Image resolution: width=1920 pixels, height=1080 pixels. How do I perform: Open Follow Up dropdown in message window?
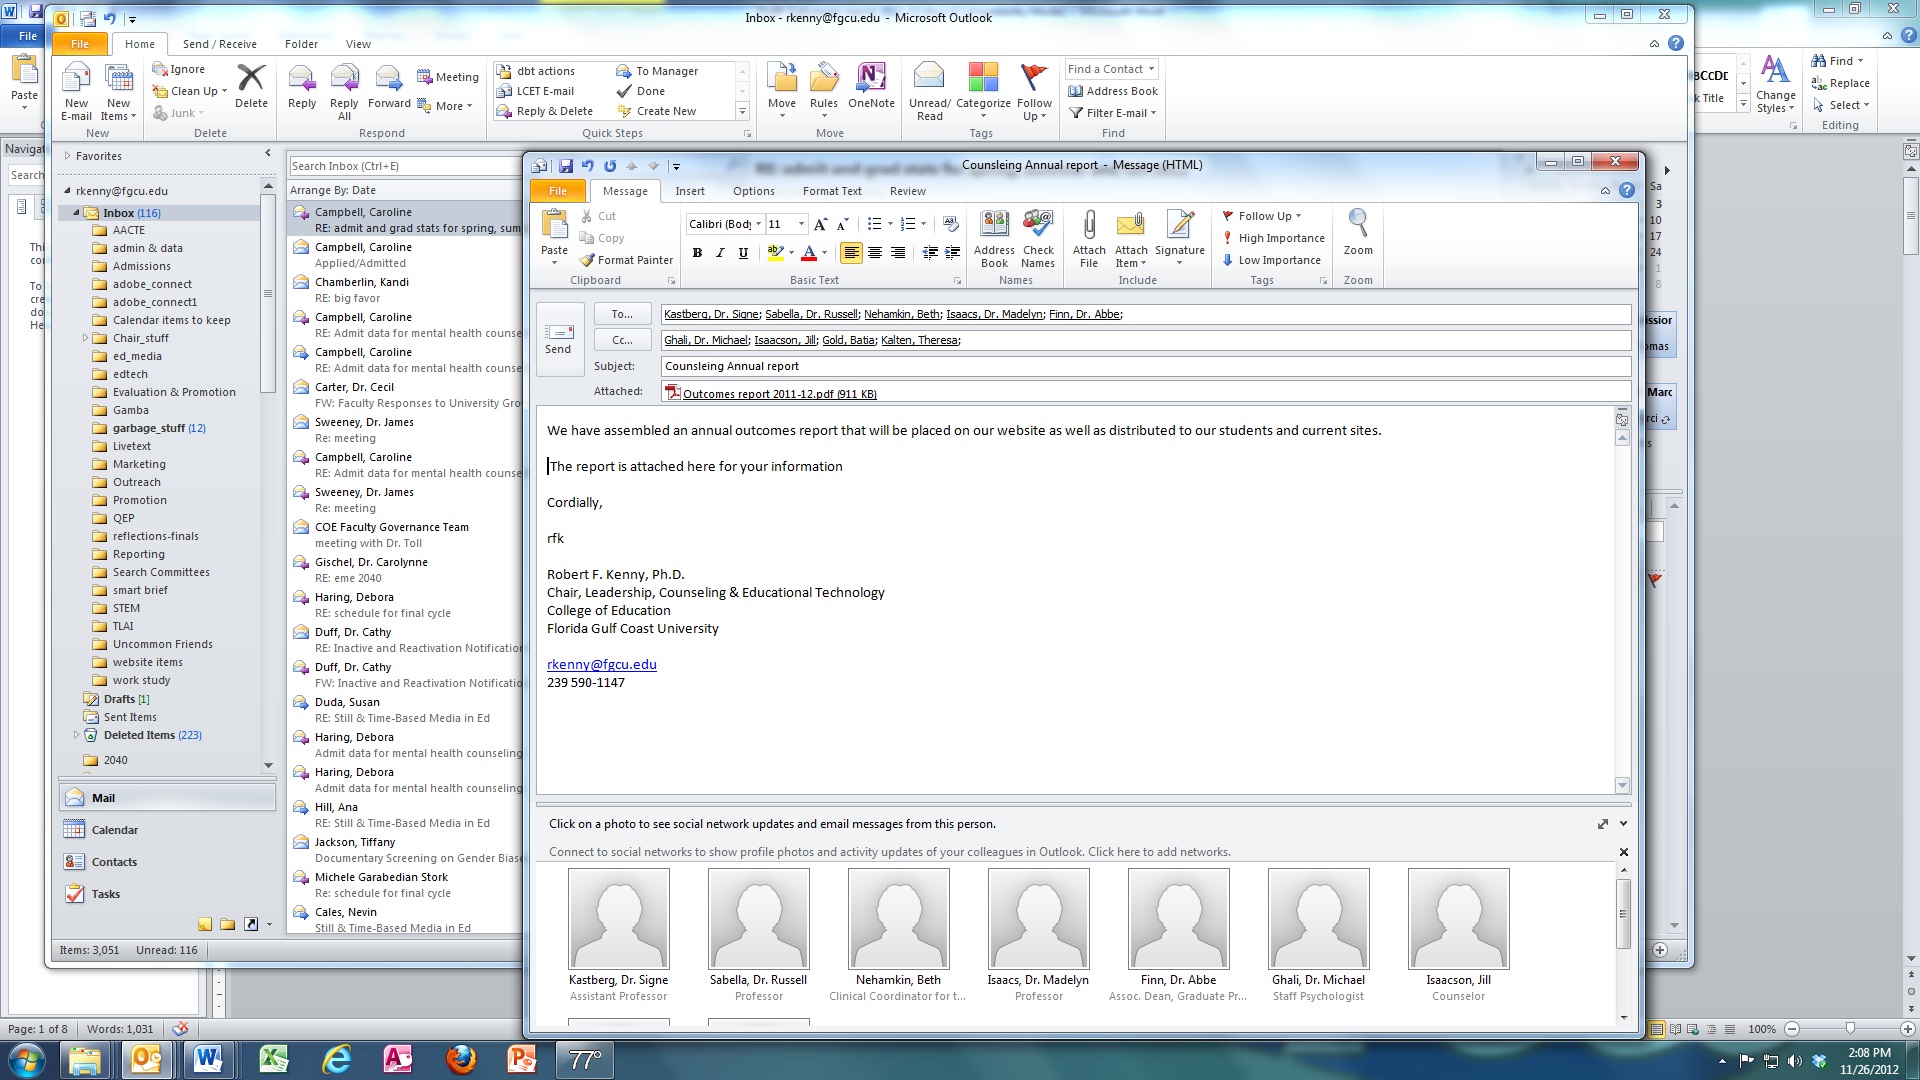(1262, 216)
